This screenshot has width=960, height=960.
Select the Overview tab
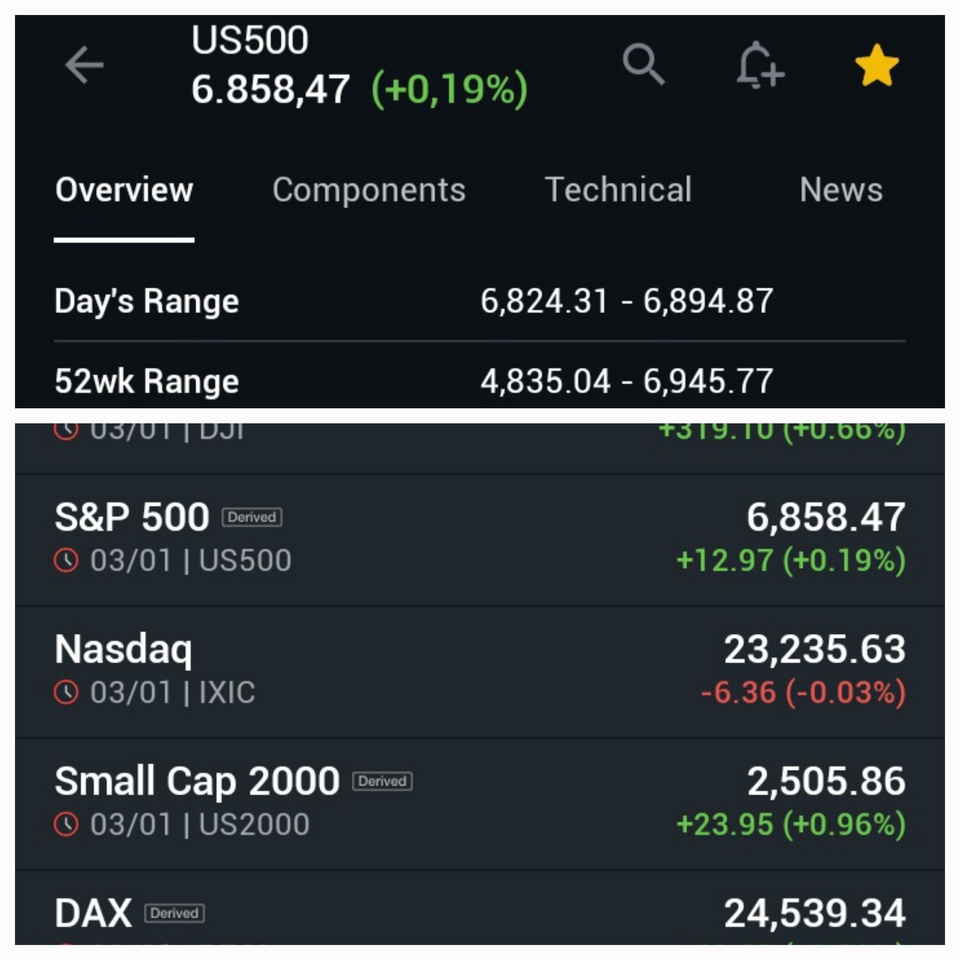[124, 190]
